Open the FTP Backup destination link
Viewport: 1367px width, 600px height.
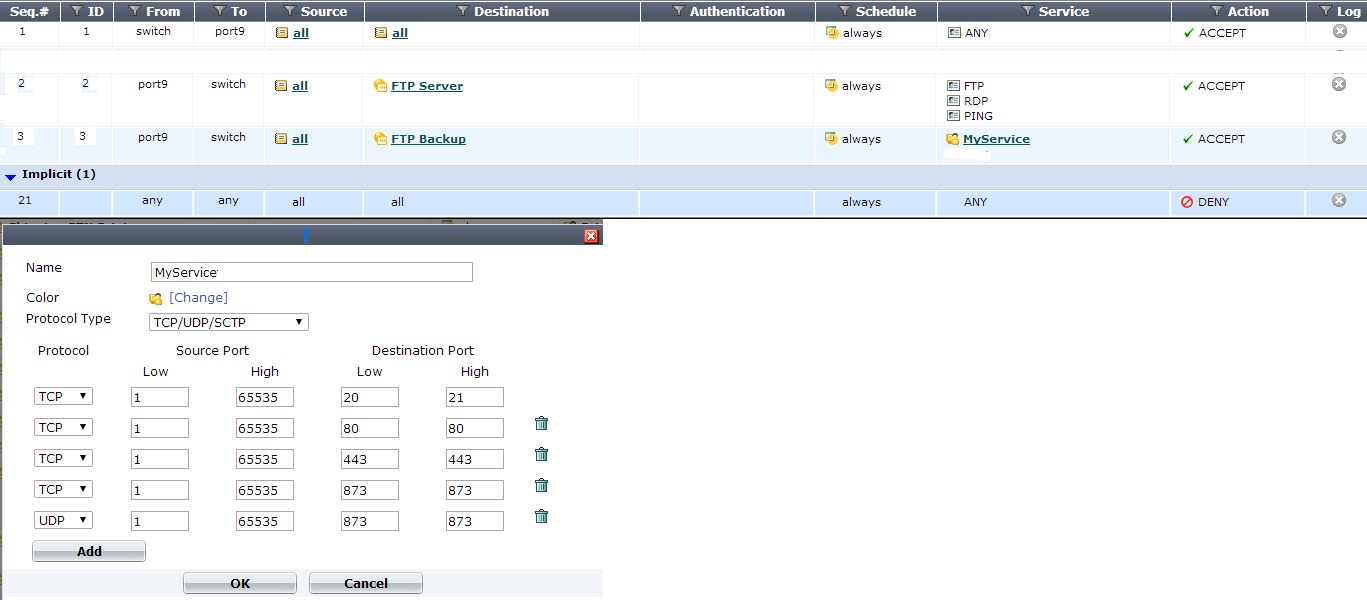pyautogui.click(x=428, y=139)
